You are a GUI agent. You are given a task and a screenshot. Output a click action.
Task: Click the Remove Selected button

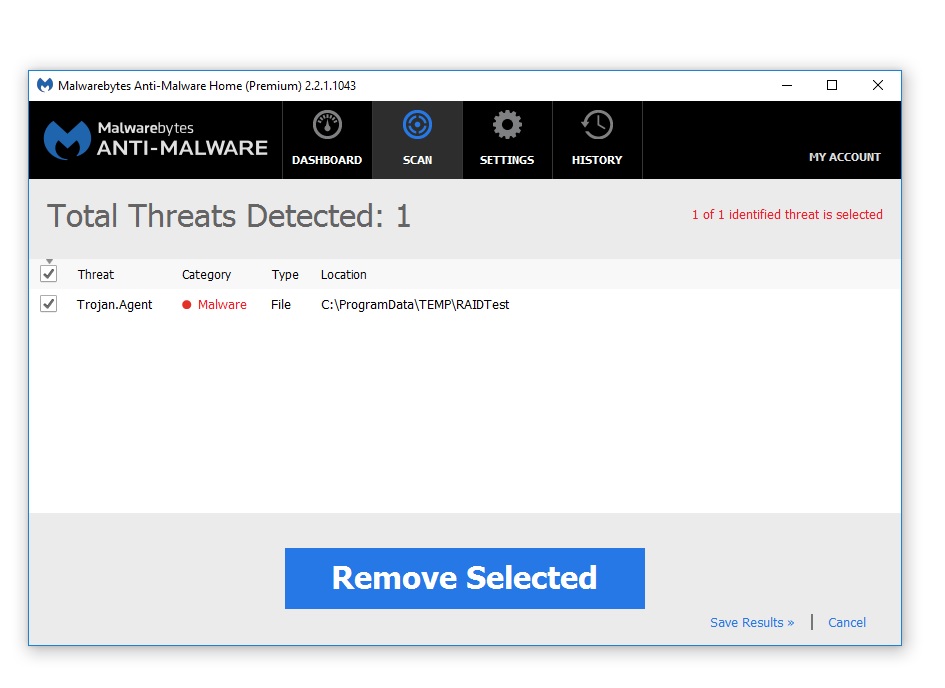(465, 578)
